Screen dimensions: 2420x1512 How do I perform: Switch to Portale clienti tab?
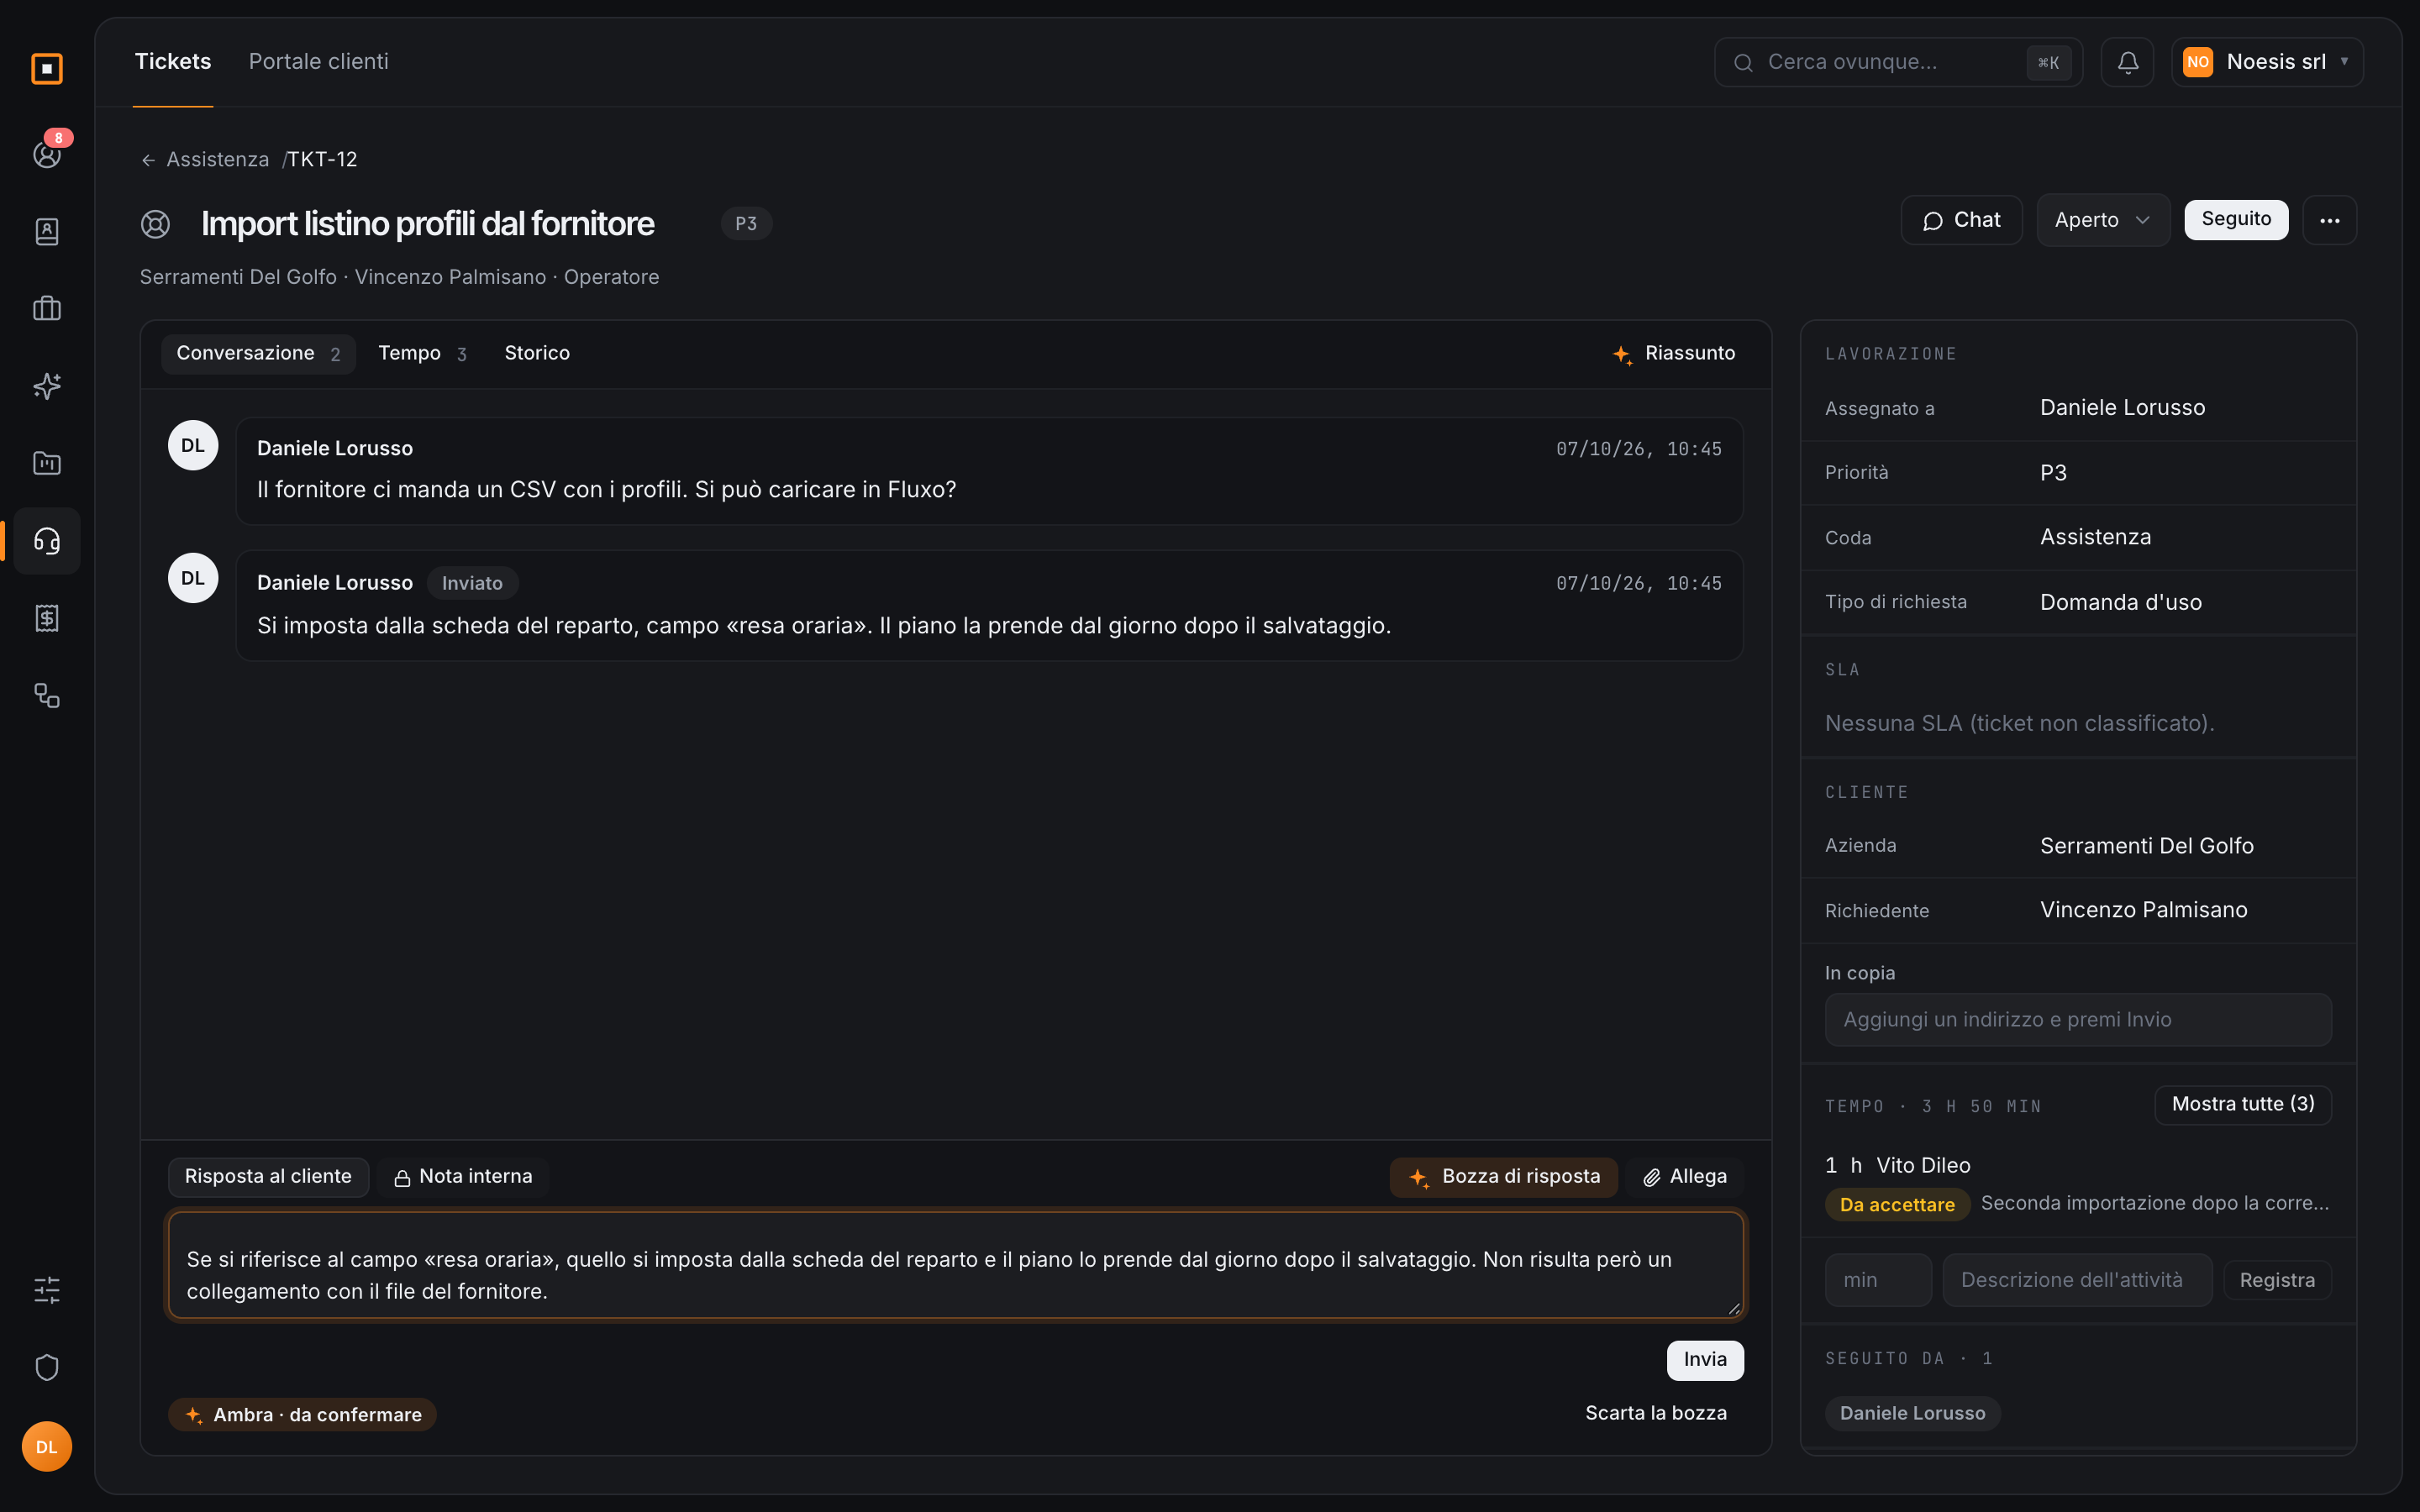(x=318, y=62)
